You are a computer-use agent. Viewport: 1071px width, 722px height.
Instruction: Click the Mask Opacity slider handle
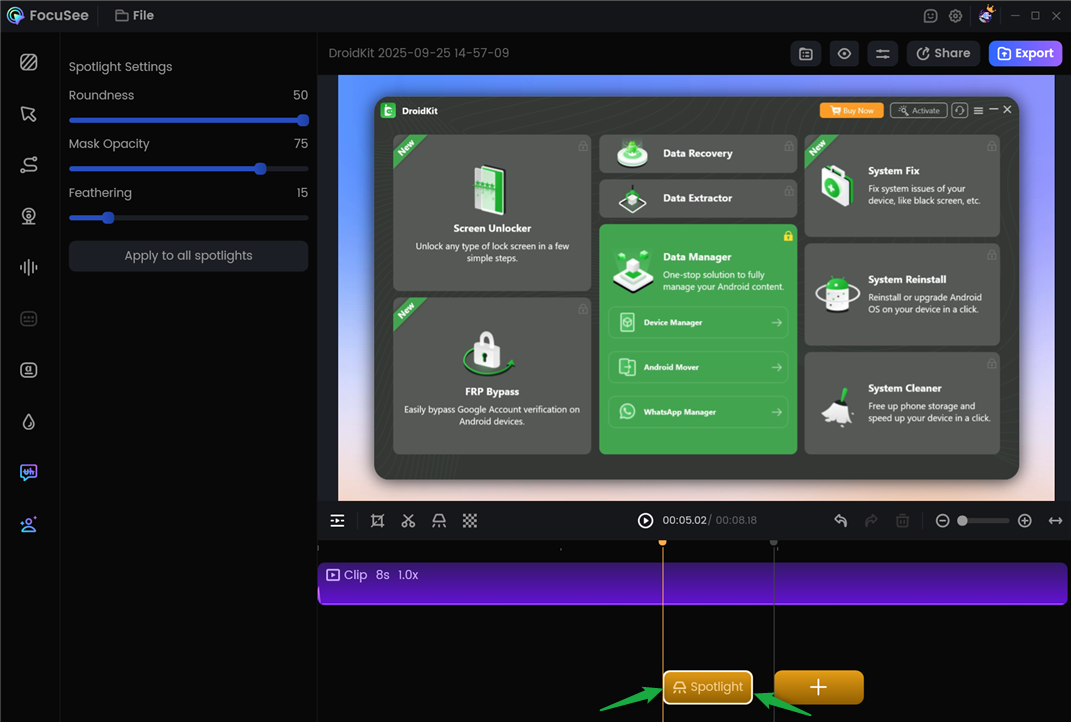point(261,169)
